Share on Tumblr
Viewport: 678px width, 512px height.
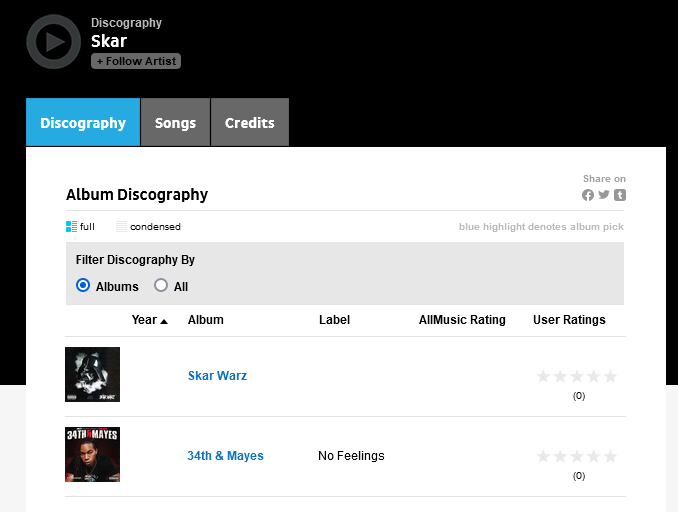[620, 195]
